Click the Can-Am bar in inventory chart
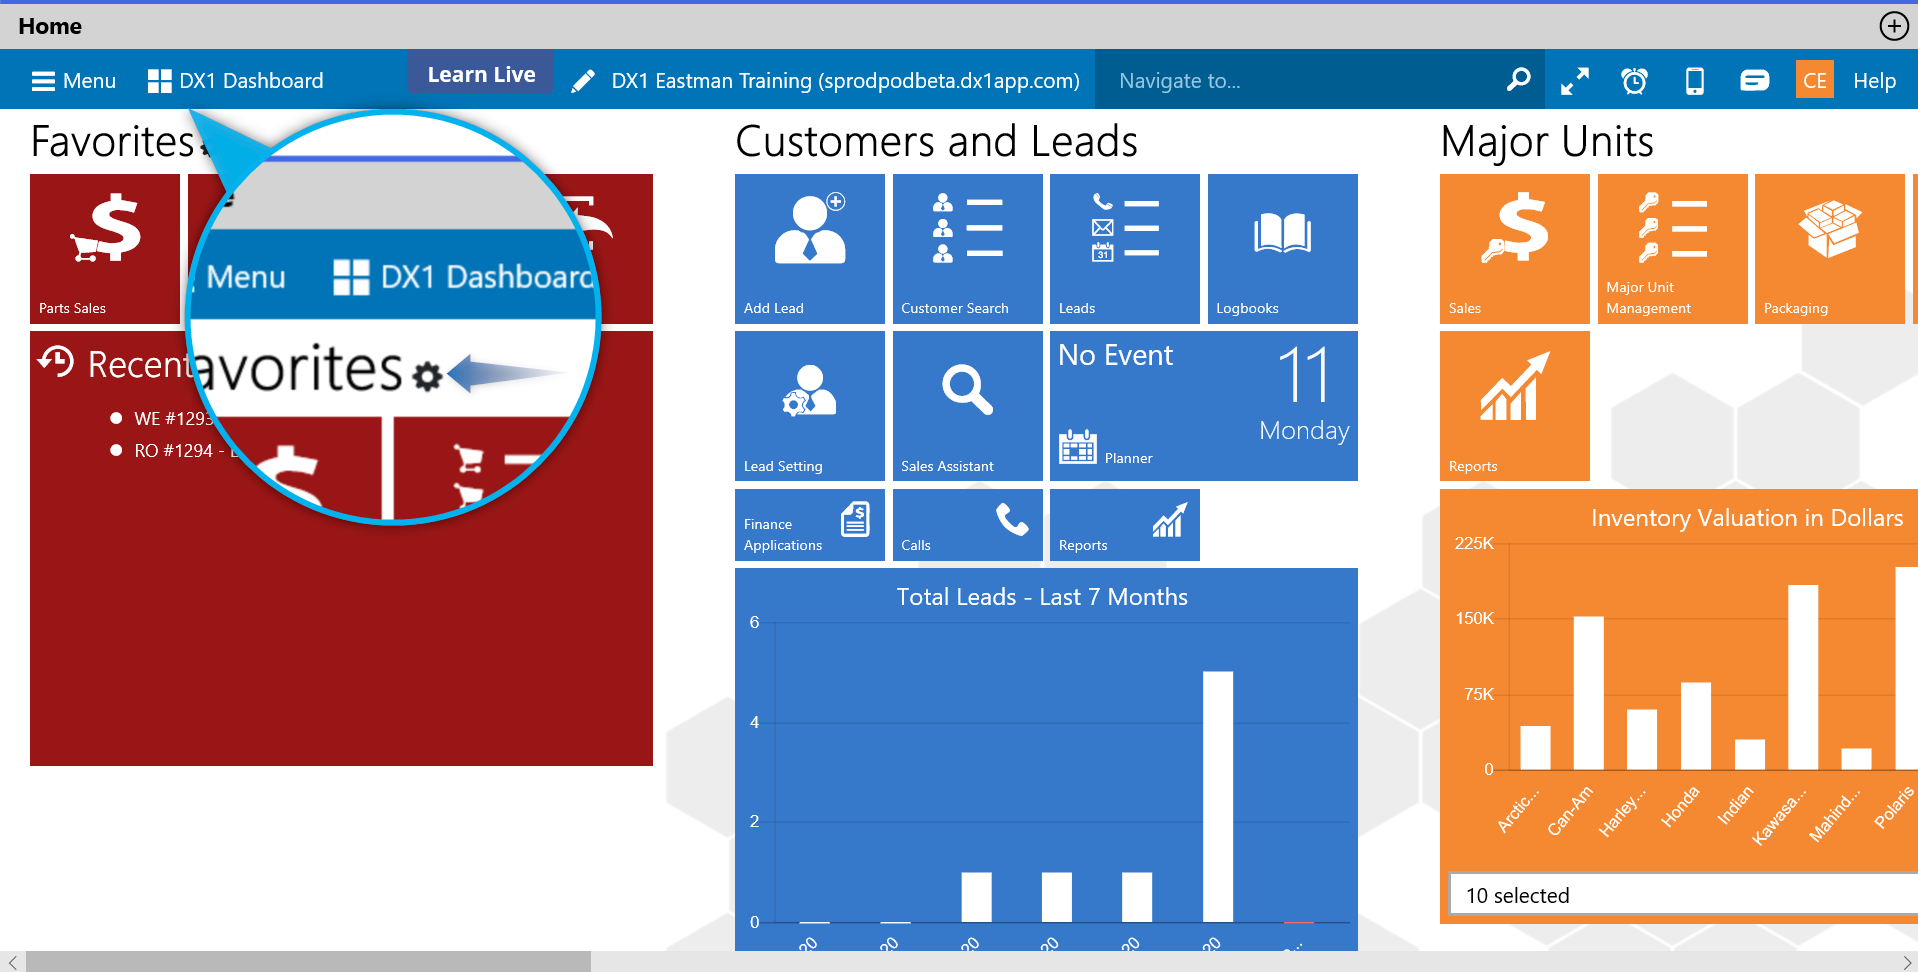The image size is (1918, 972). point(1588,693)
